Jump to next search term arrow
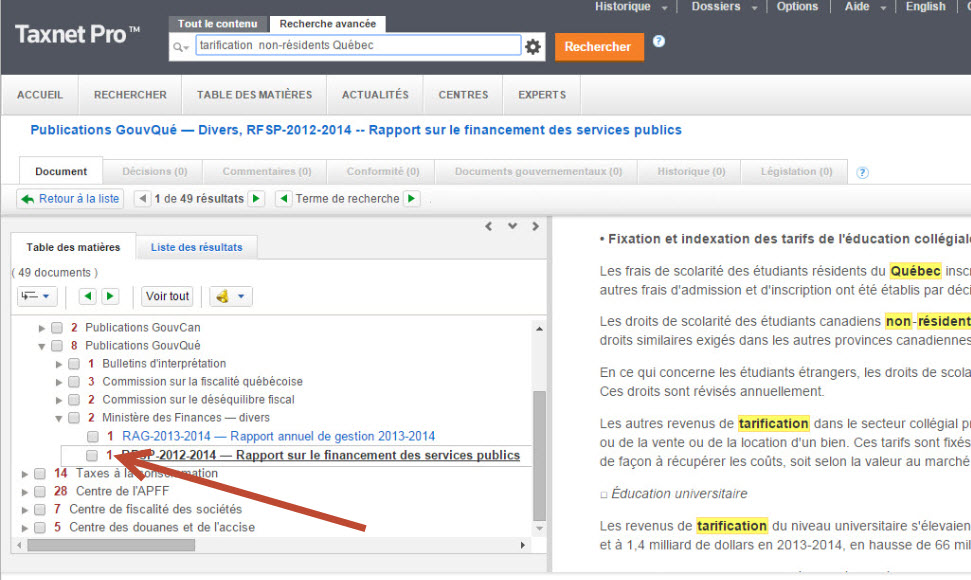 point(412,199)
